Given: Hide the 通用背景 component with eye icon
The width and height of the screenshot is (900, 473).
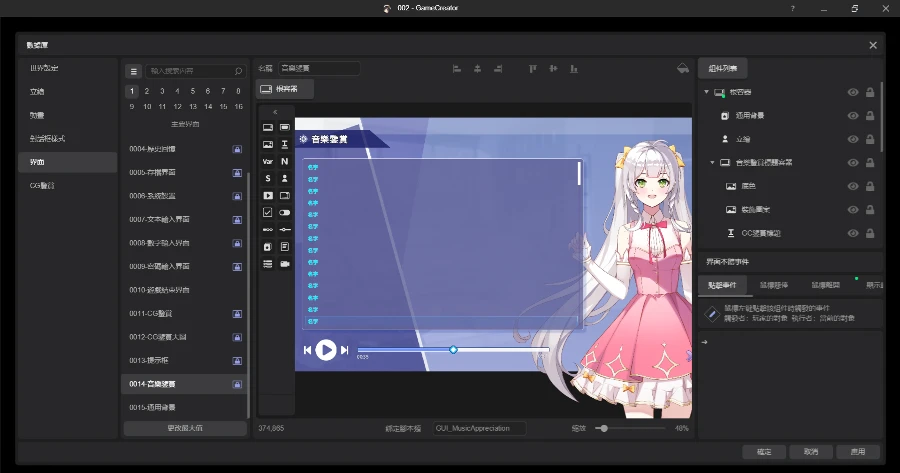Looking at the screenshot, I should pos(853,116).
